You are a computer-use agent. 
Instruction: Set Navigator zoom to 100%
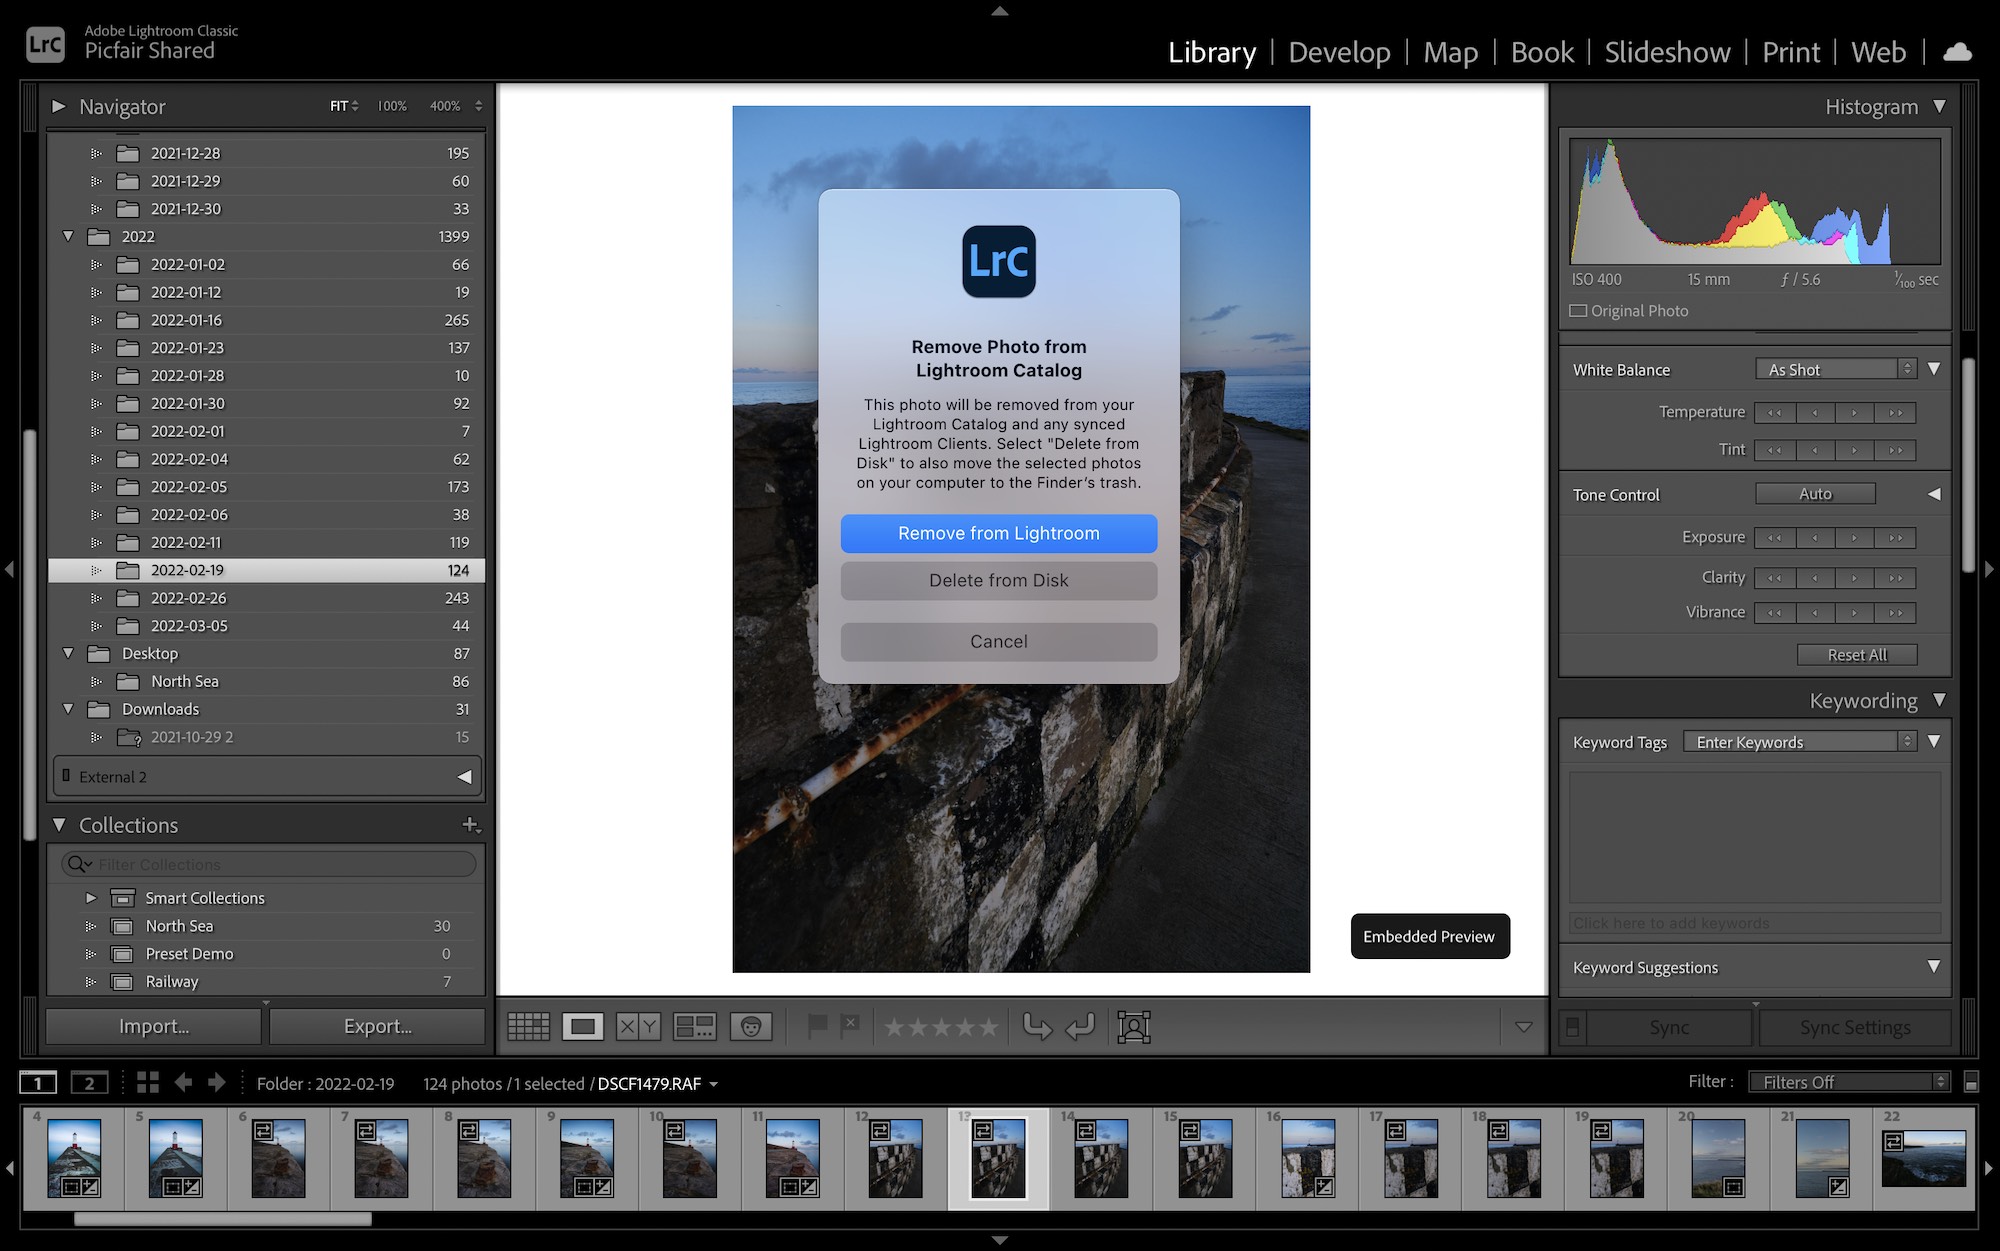coord(392,106)
